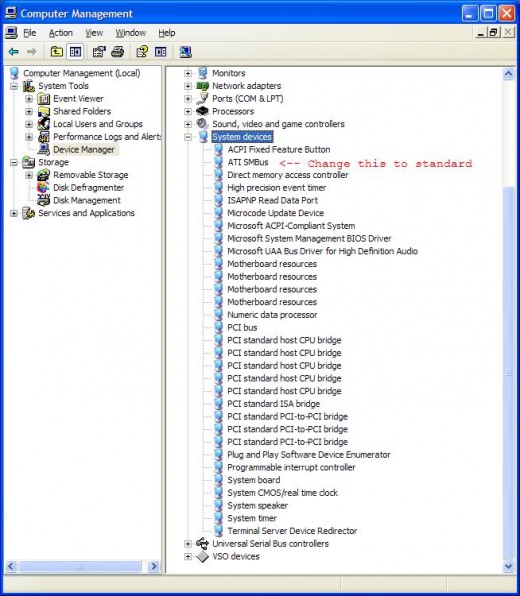Open the Help menu
This screenshot has width=520, height=596.
(166, 33)
